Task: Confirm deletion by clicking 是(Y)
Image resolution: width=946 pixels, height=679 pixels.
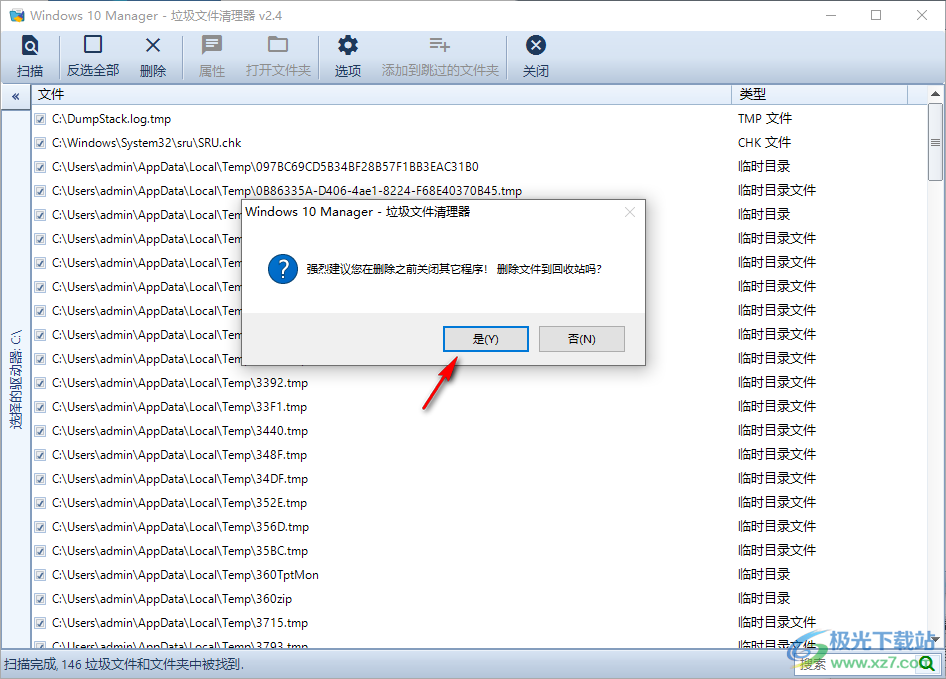Action: click(485, 338)
